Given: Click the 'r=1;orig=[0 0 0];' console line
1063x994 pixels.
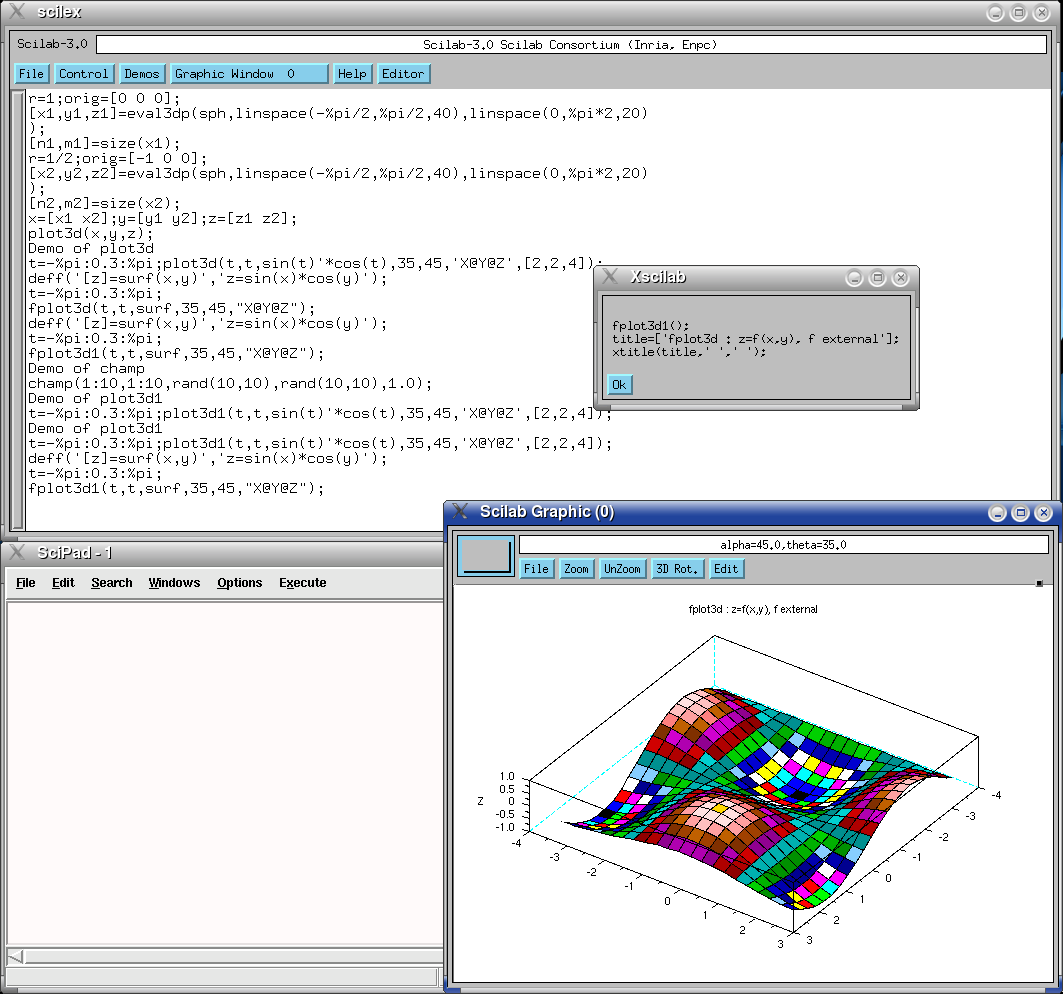Looking at the screenshot, I should pyautogui.click(x=104, y=99).
